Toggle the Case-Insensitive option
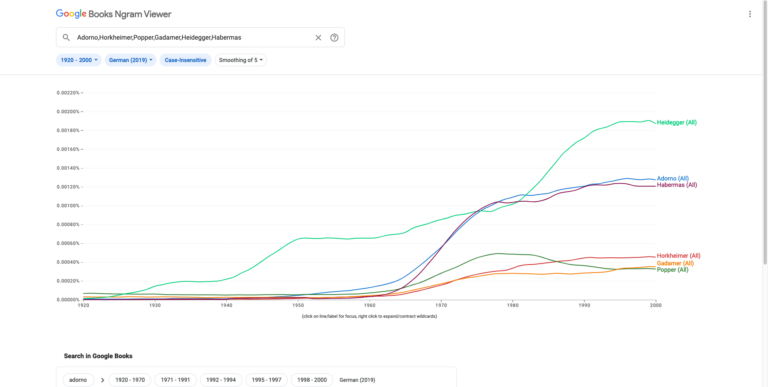The width and height of the screenshot is (768, 387). 185,60
